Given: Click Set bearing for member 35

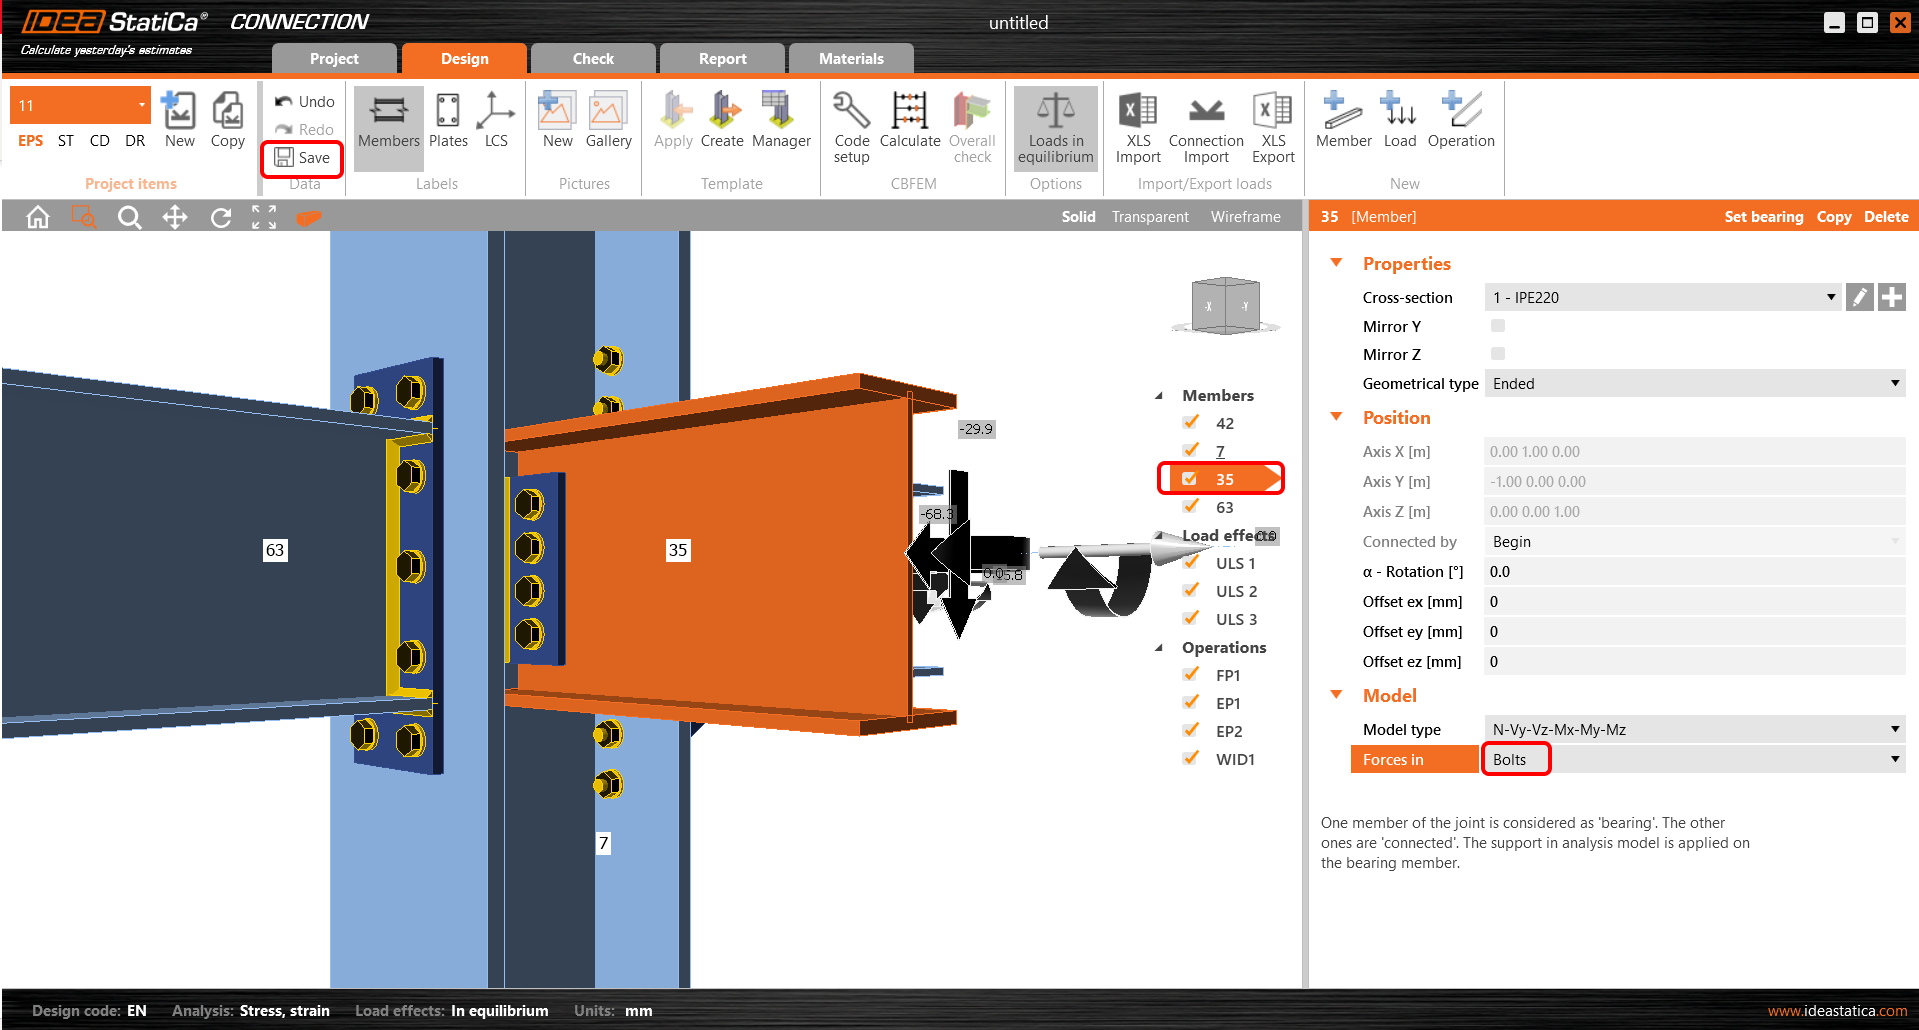Looking at the screenshot, I should (1763, 216).
